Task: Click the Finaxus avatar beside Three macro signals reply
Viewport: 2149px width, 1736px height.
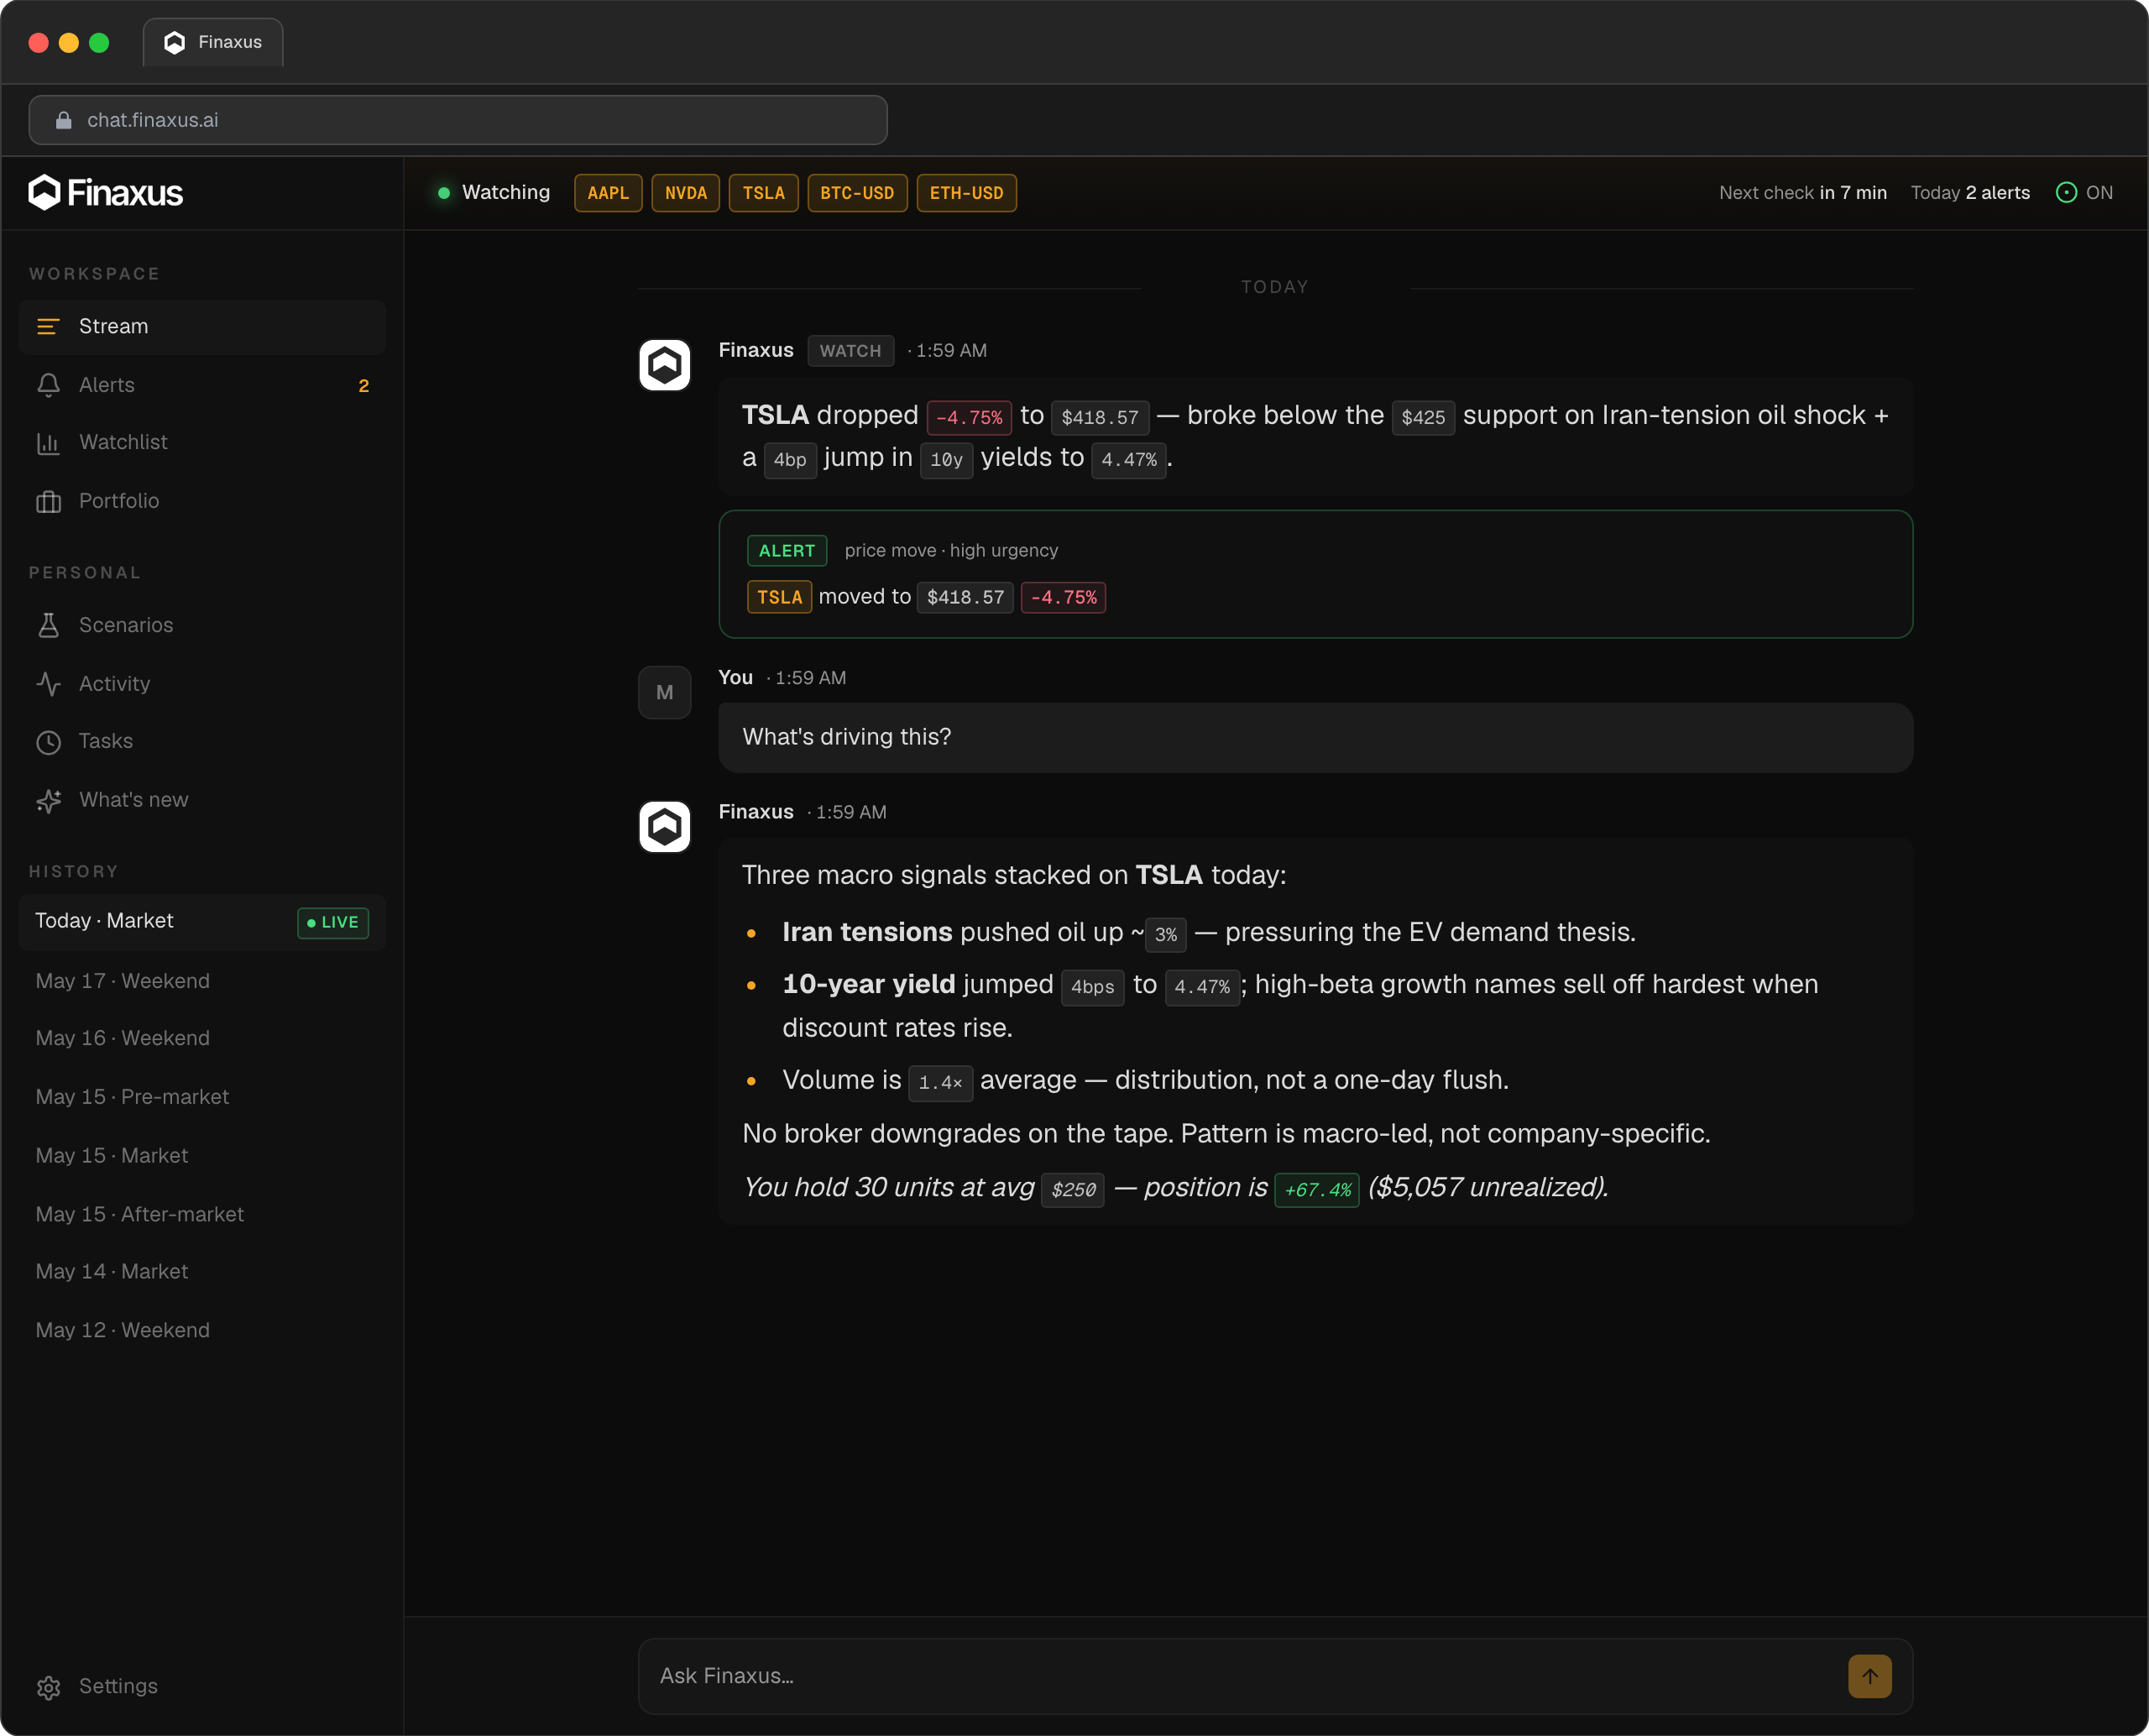Action: click(664, 826)
